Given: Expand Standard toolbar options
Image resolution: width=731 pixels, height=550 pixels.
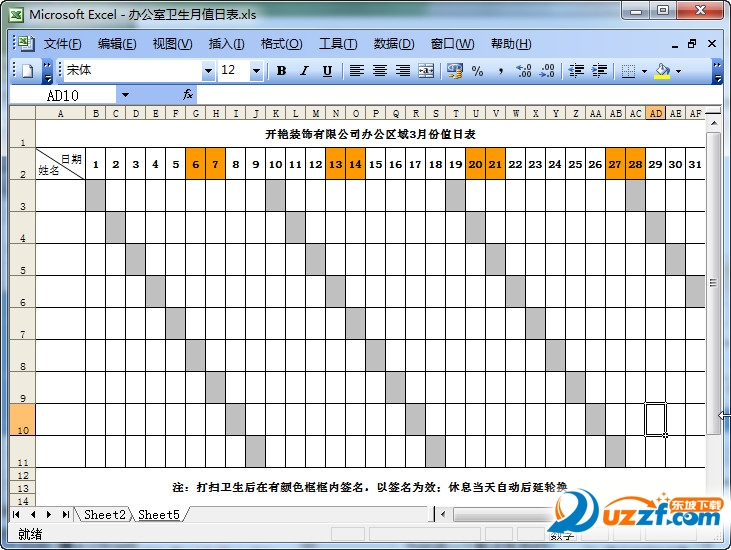Looking at the screenshot, I should [x=48, y=71].
